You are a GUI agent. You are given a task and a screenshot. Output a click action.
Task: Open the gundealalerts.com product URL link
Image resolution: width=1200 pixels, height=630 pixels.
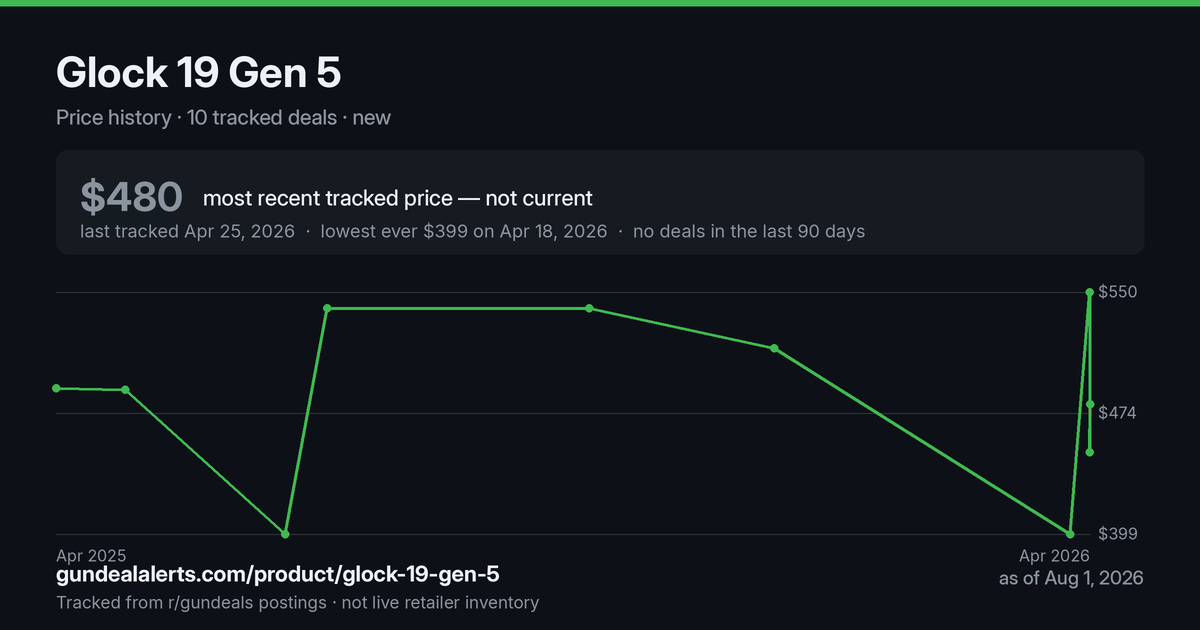(x=278, y=575)
